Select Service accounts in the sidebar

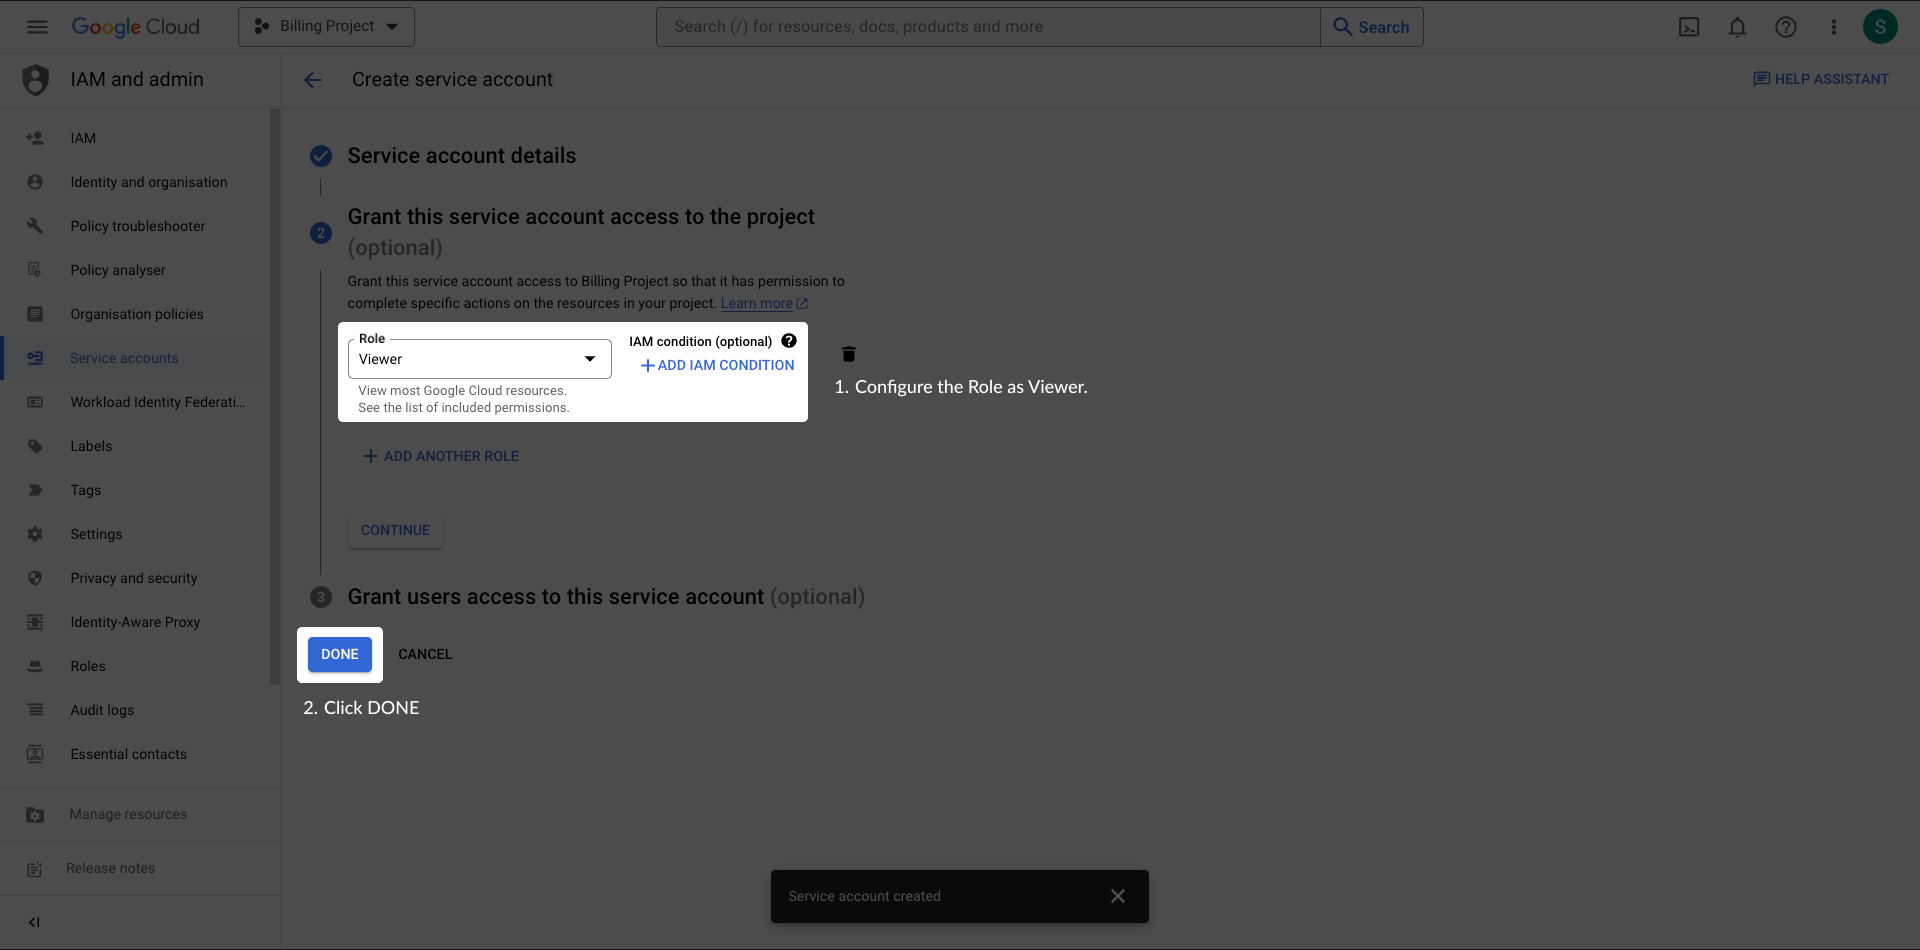124,358
